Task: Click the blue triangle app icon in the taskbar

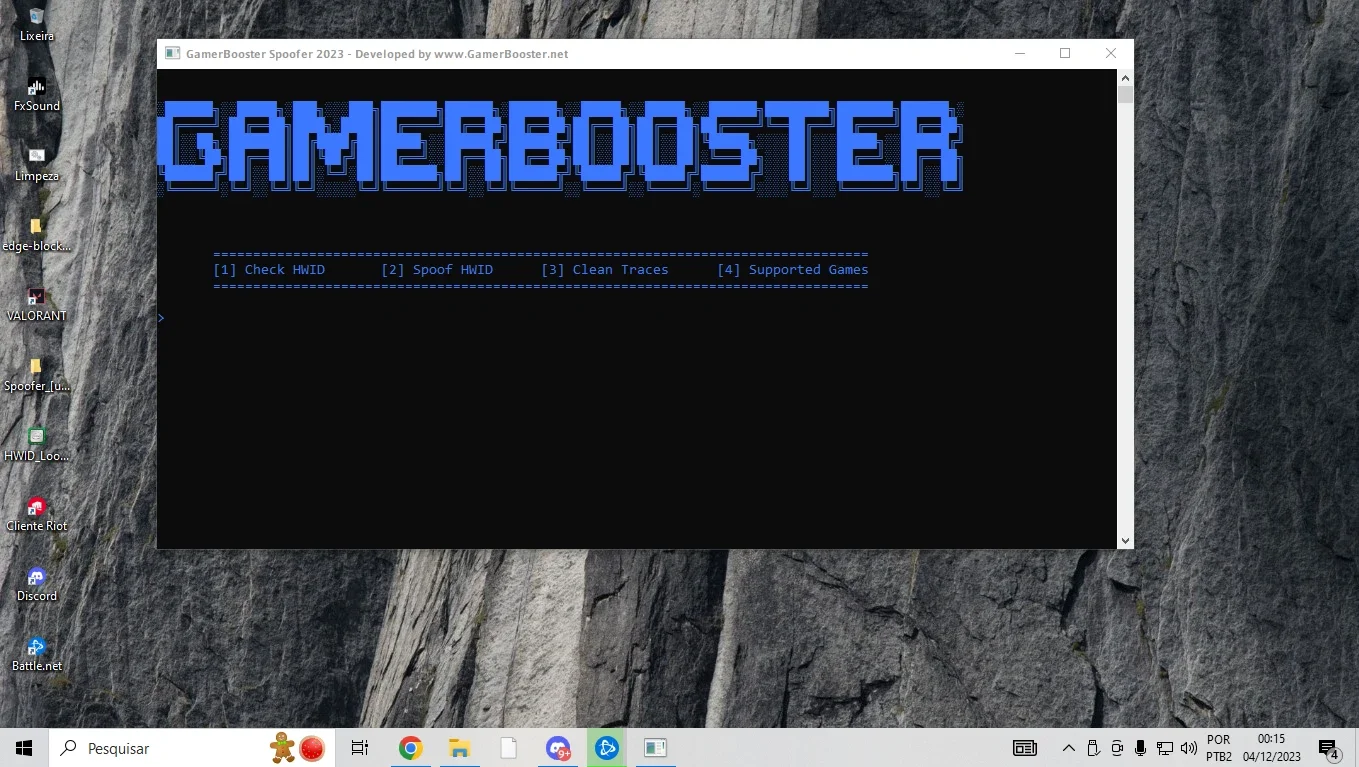Action: pos(606,748)
